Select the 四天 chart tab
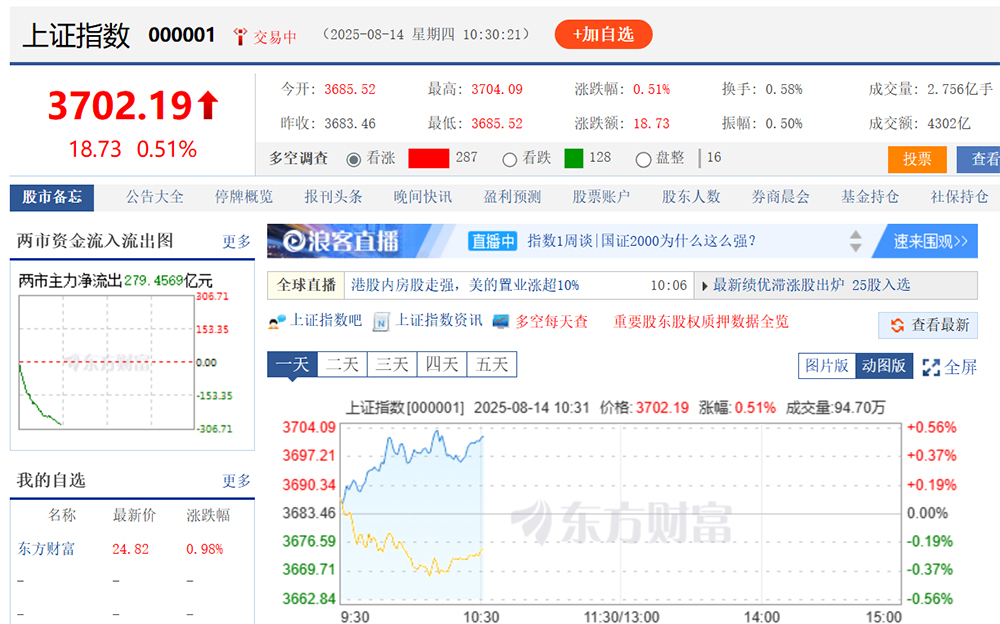This screenshot has height=624, width=1000. pyautogui.click(x=442, y=364)
